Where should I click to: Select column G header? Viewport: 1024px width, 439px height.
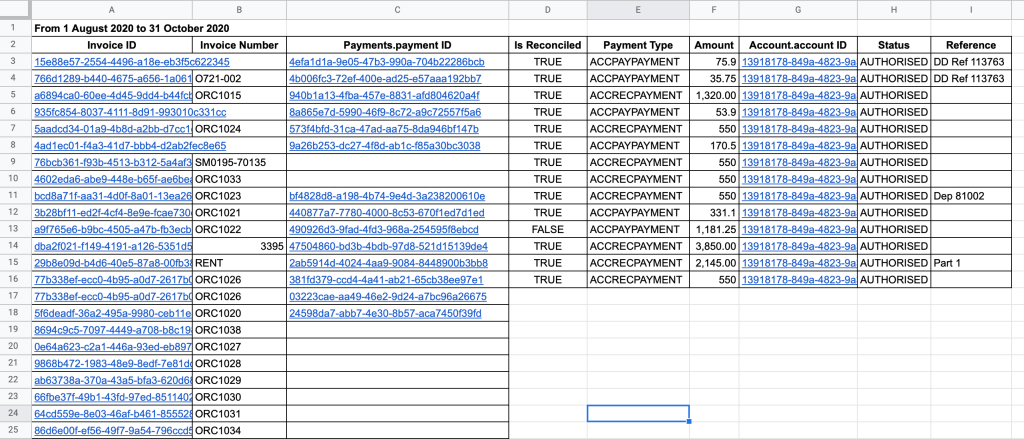coord(798,10)
